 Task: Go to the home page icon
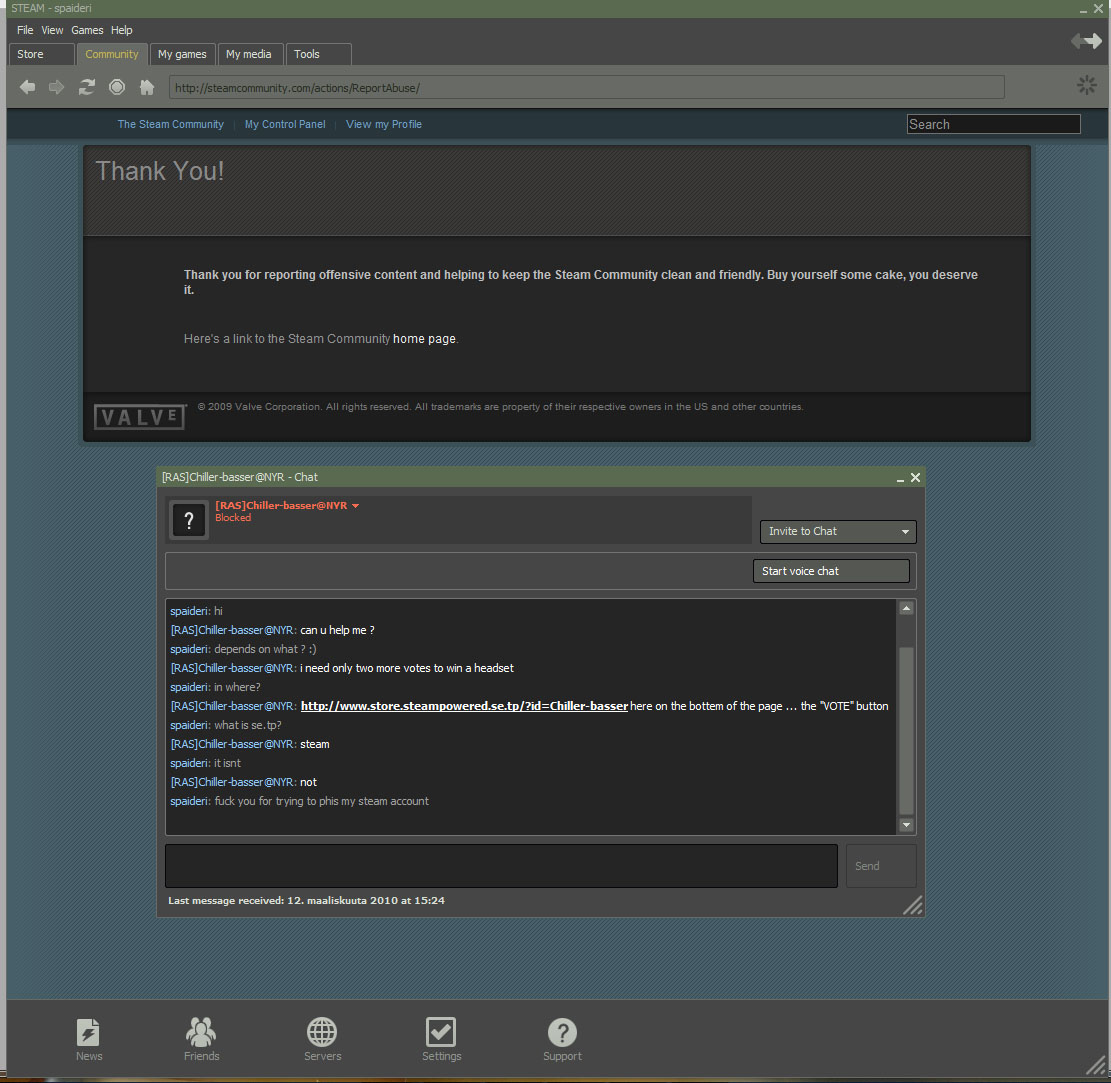[x=147, y=88]
